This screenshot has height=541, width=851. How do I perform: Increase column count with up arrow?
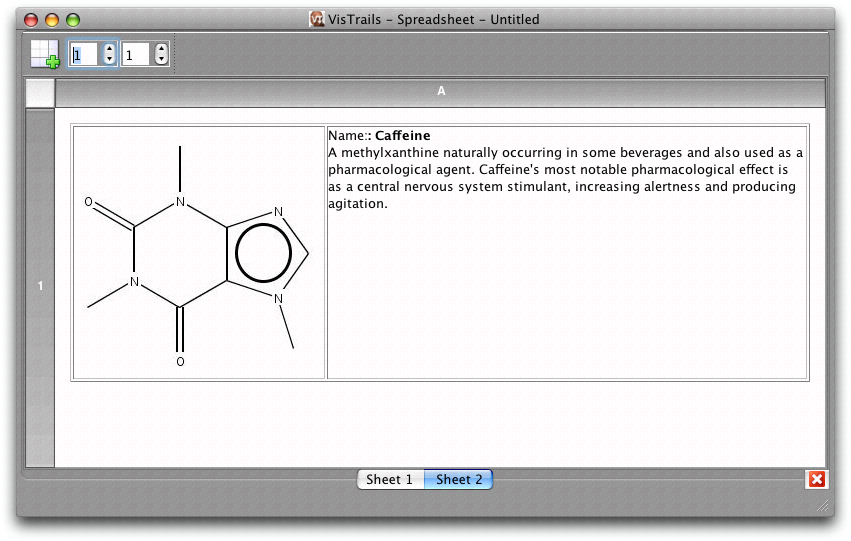pos(162,49)
